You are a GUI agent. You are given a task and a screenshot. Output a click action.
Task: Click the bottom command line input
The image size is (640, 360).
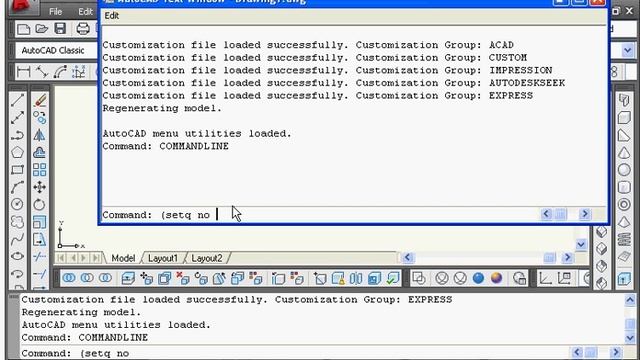point(296,353)
